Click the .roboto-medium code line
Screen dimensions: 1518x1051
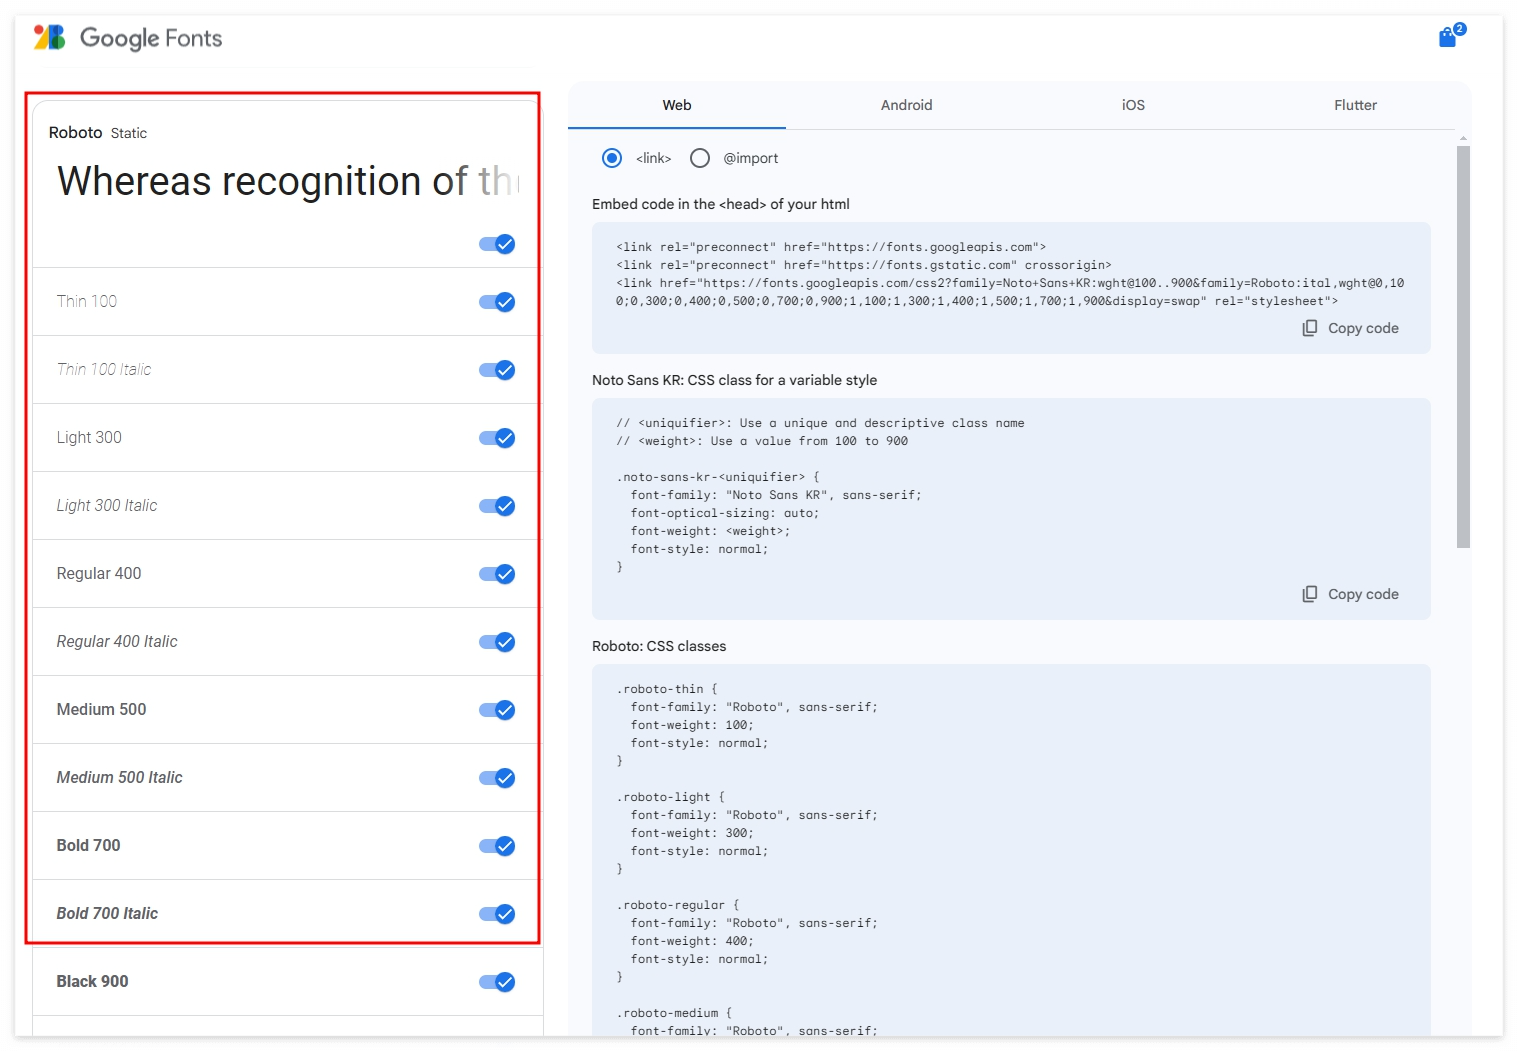pos(675,1013)
